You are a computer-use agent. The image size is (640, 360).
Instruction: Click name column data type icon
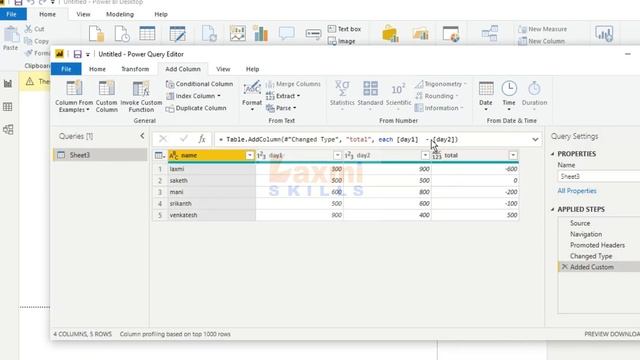click(173, 156)
